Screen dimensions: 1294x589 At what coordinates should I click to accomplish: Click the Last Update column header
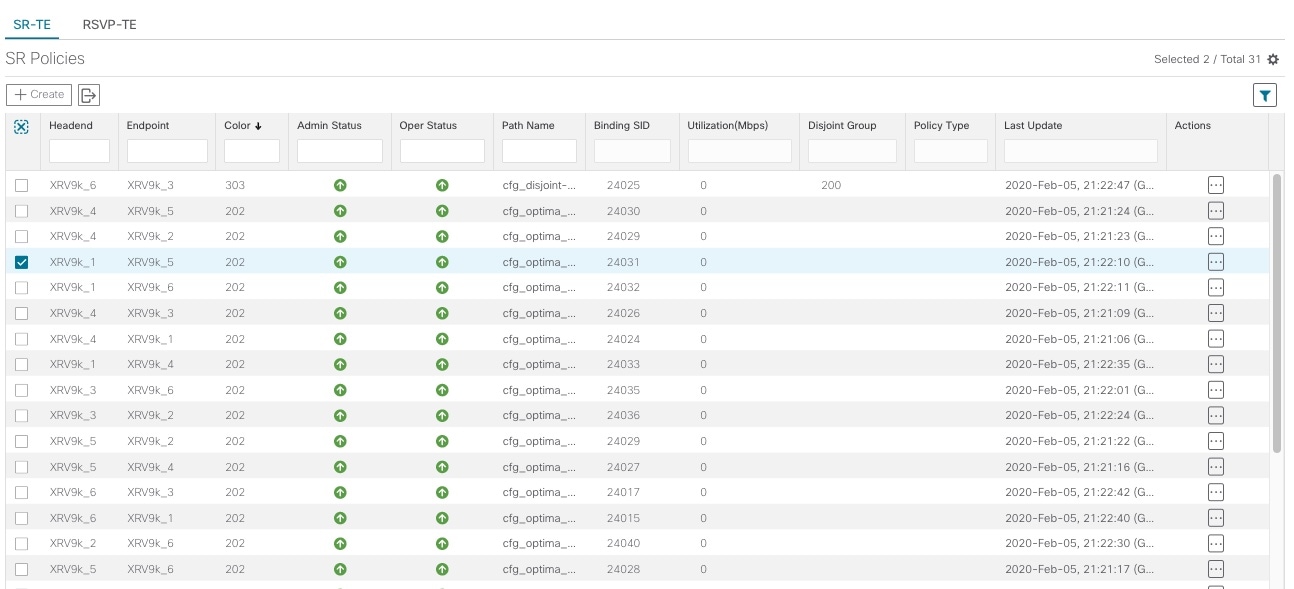1033,126
